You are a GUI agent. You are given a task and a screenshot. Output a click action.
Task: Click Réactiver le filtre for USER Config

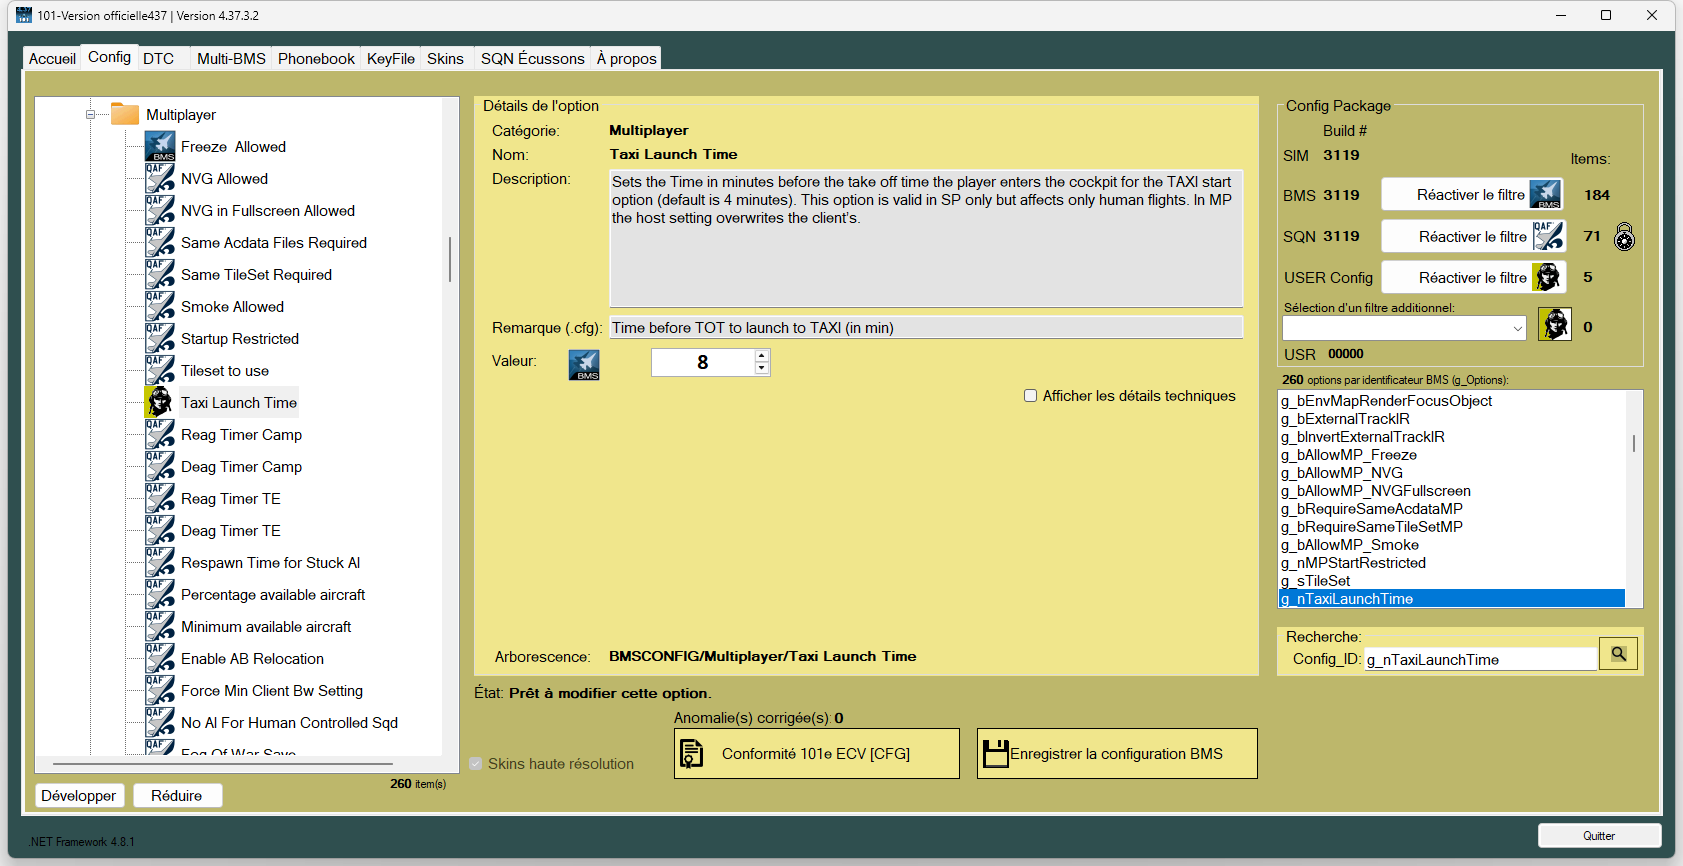point(1473,278)
